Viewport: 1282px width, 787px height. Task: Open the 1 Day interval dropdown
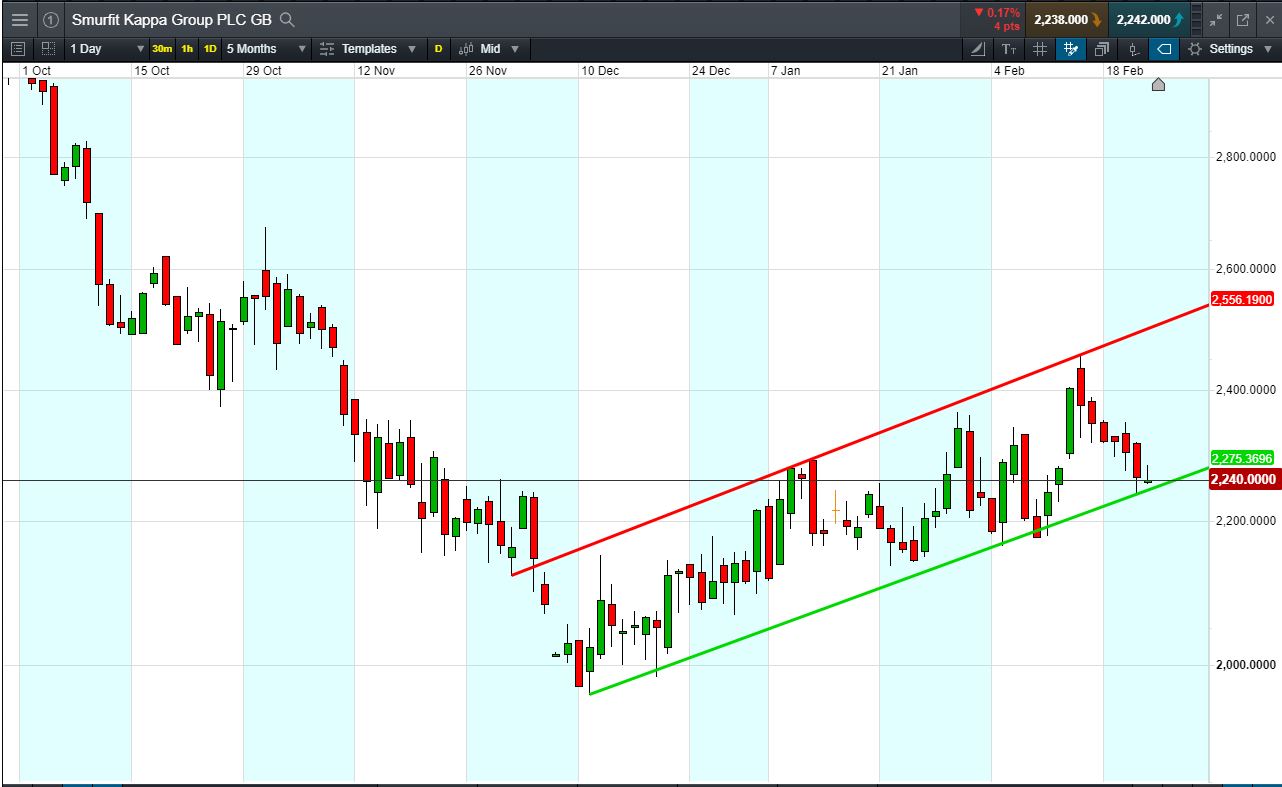pyautogui.click(x=106, y=48)
